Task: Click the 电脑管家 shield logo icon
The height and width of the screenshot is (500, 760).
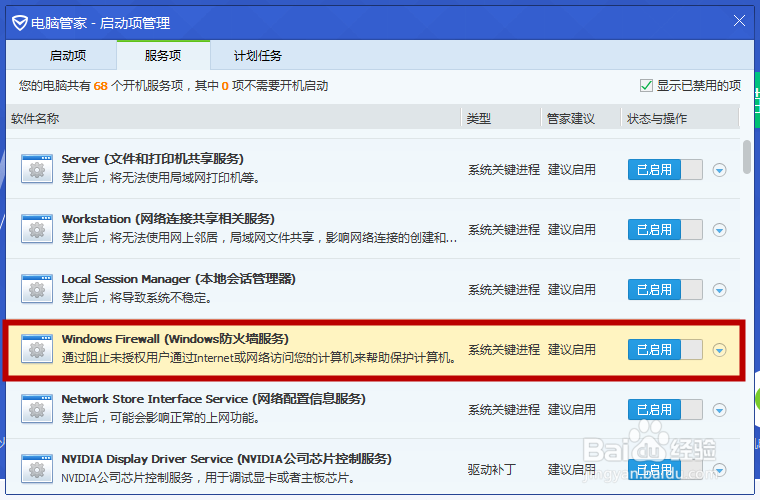Action: (20, 23)
